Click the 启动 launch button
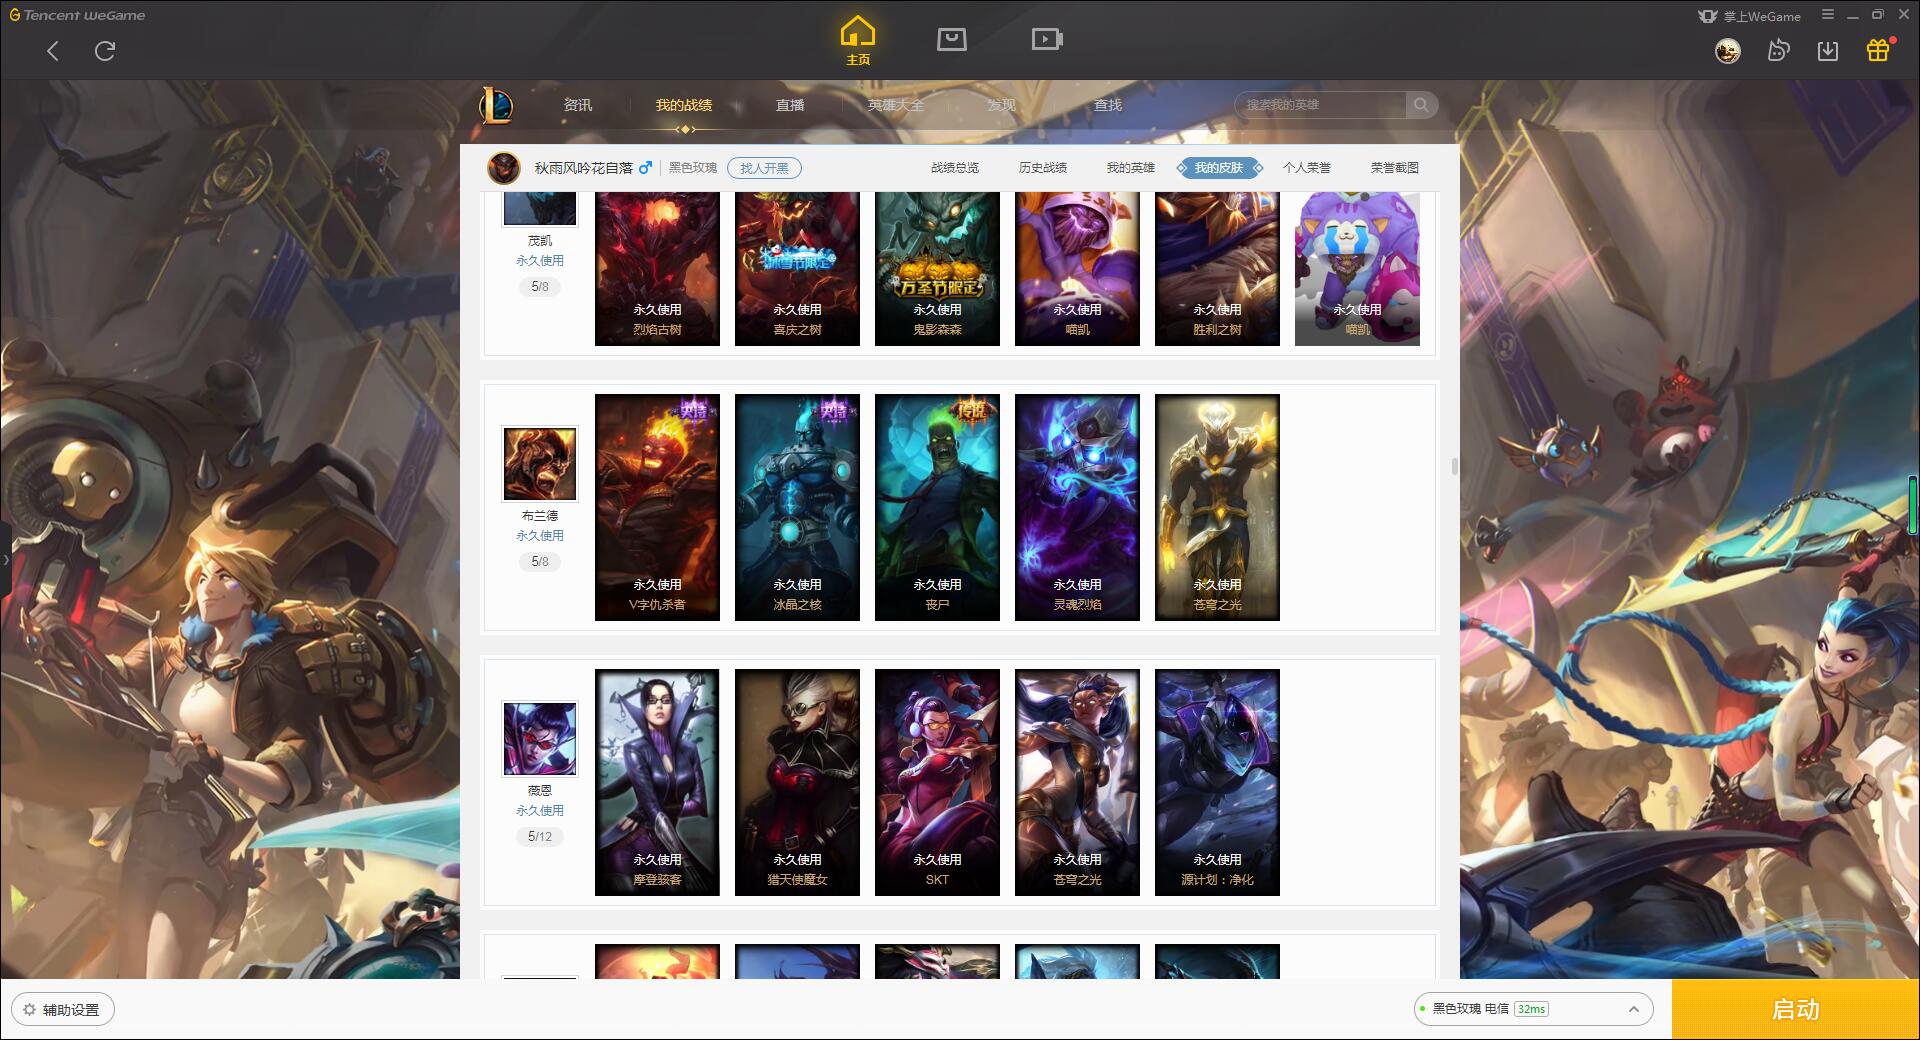Image resolution: width=1920 pixels, height=1040 pixels. 1795,1009
